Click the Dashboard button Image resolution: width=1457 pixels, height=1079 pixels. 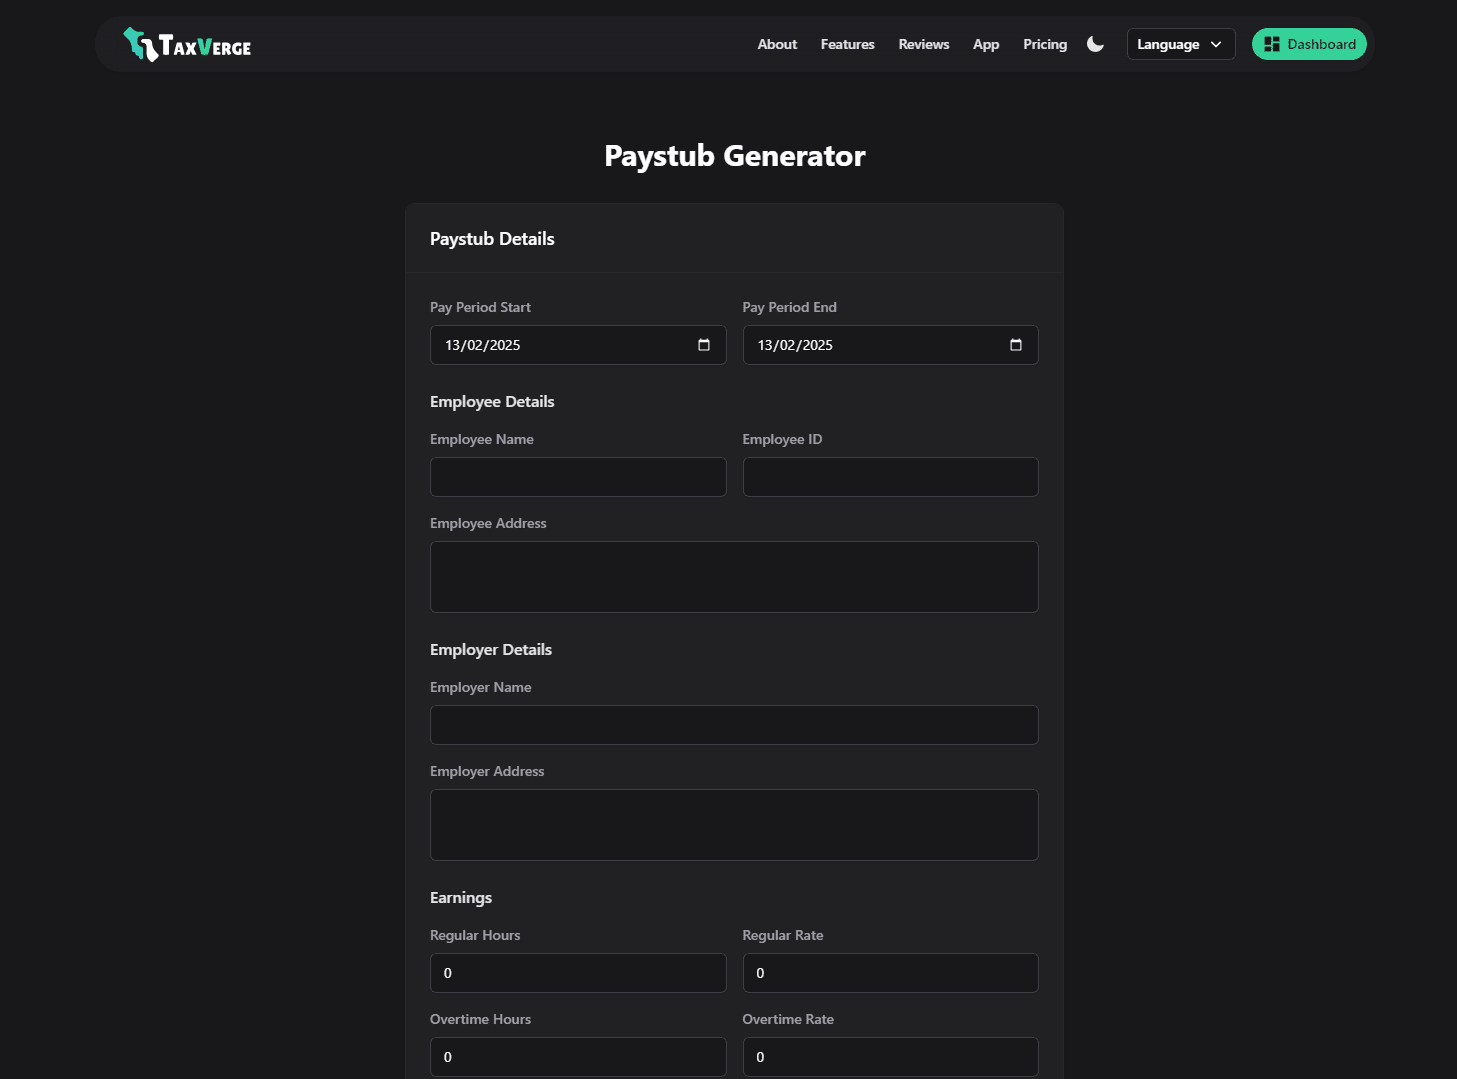click(1309, 43)
